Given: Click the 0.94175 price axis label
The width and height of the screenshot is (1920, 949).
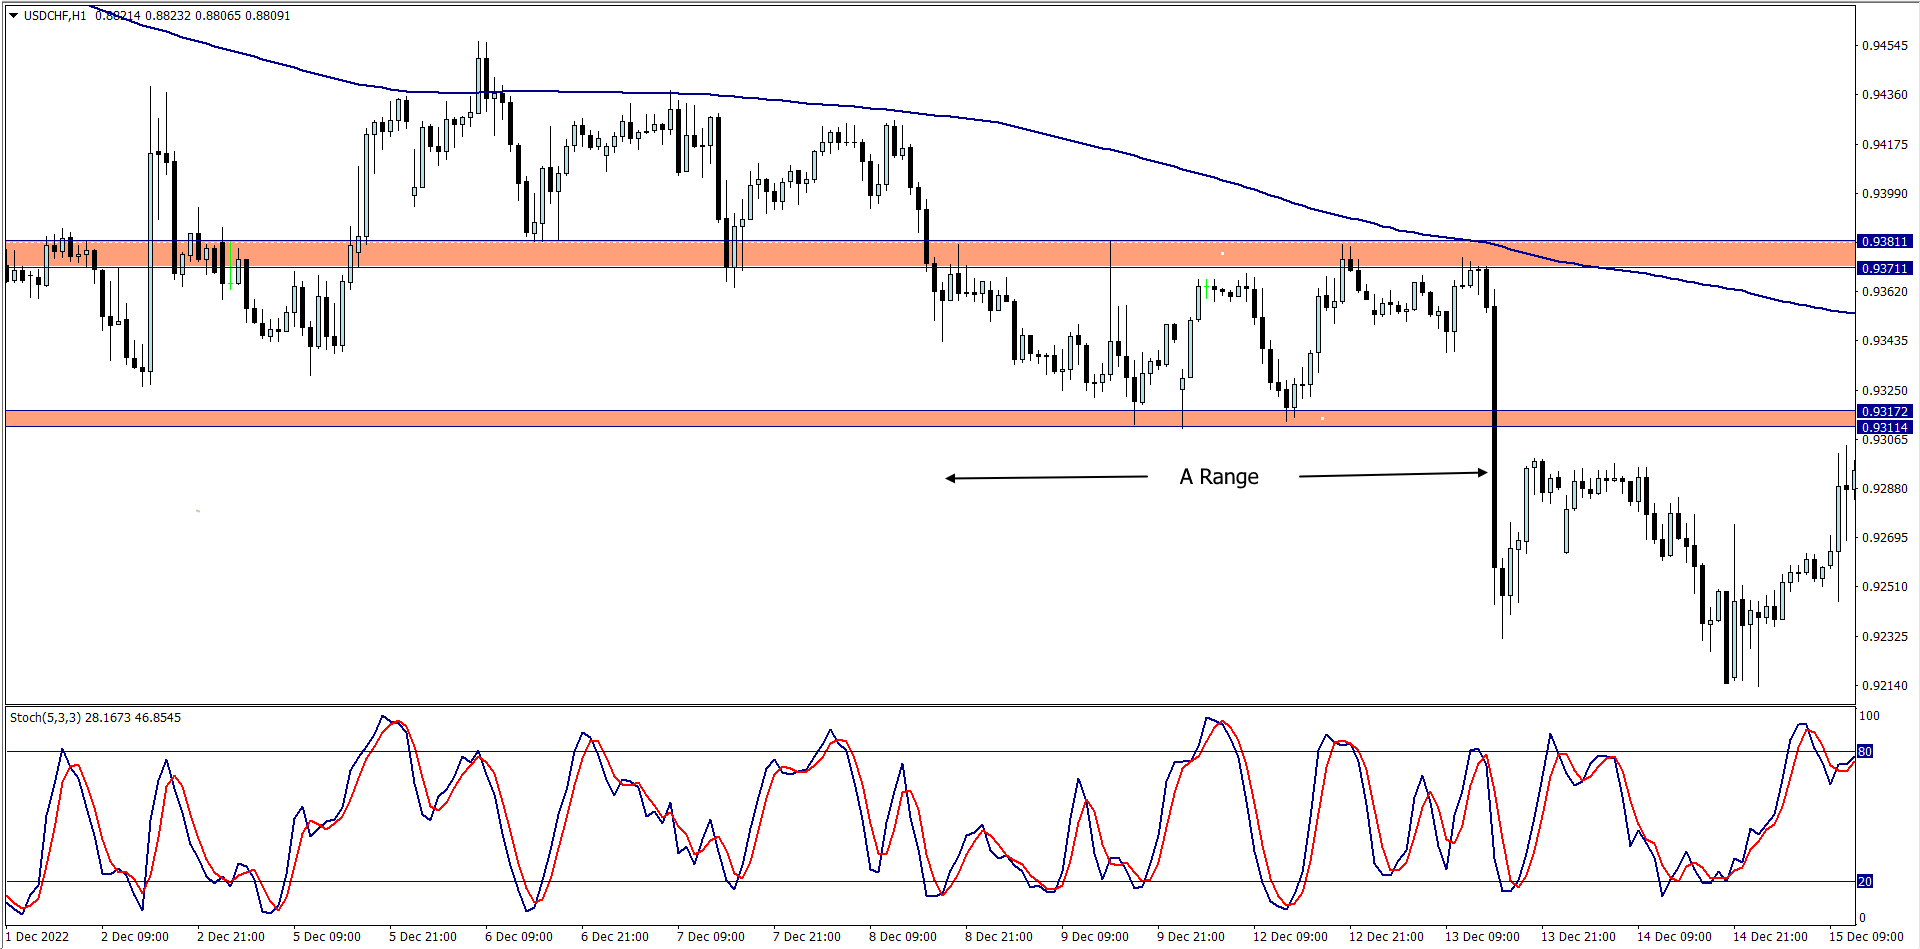Looking at the screenshot, I should click(x=1885, y=145).
